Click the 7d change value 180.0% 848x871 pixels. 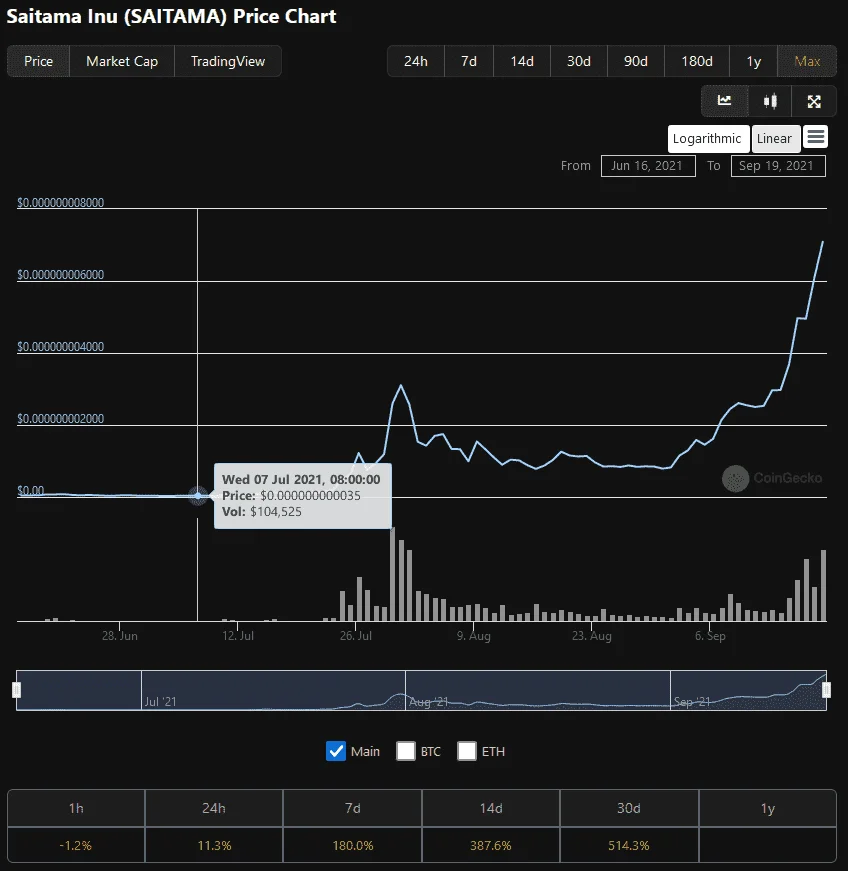coord(353,845)
